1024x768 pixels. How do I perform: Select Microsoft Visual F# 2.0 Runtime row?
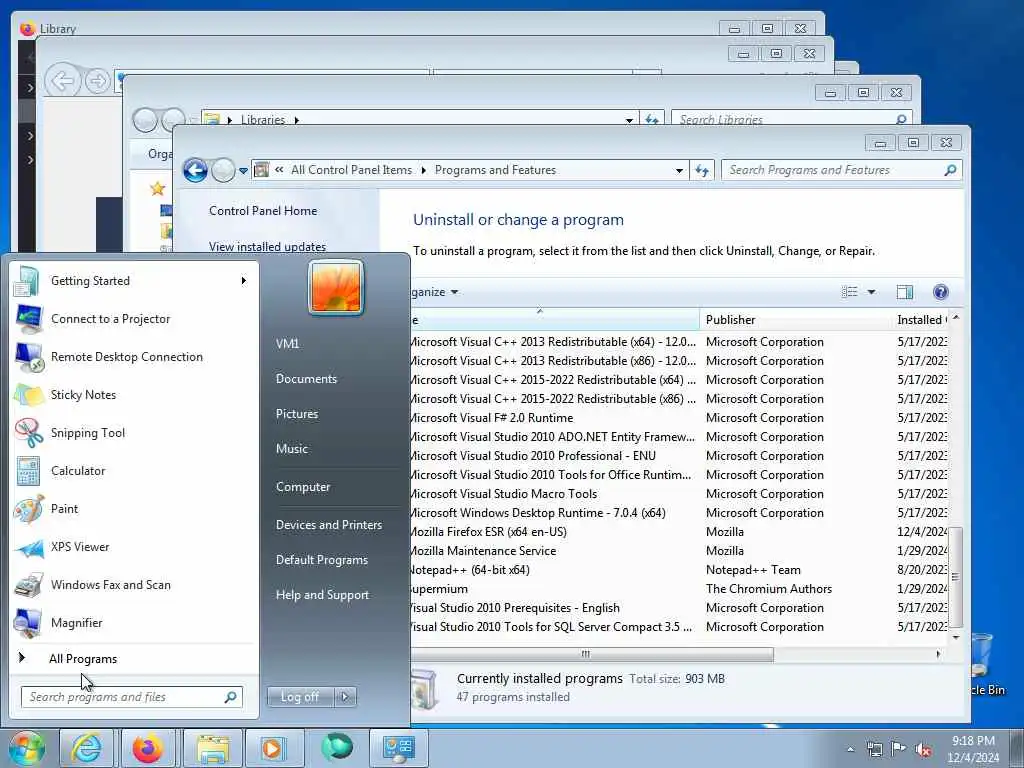(679, 418)
